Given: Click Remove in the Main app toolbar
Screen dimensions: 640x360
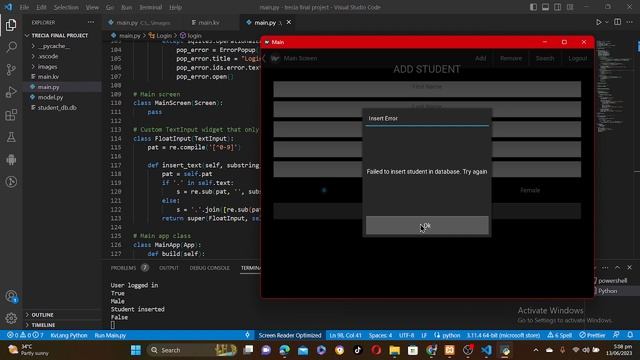Looking at the screenshot, I should (x=511, y=58).
